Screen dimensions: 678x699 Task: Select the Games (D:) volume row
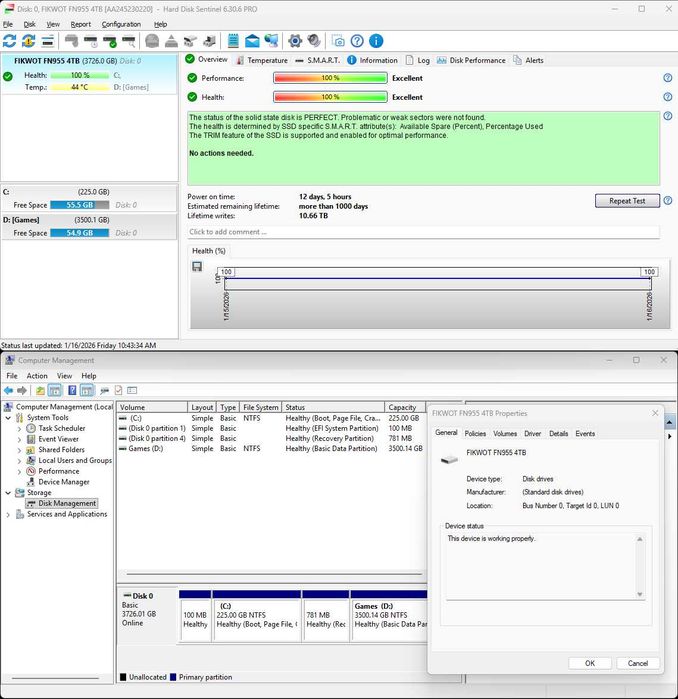(x=271, y=448)
